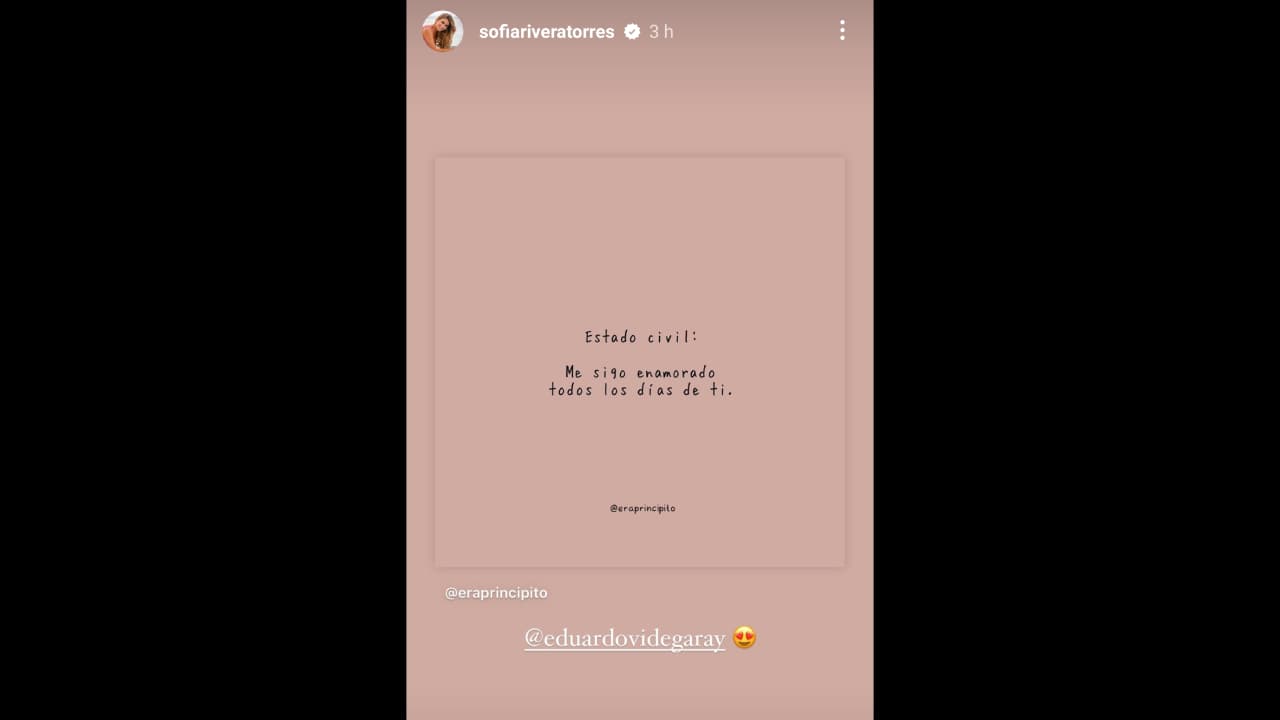Screen dimensions: 1280x720
Task: Click the sofiariveratorres profile avatar
Action: click(442, 31)
